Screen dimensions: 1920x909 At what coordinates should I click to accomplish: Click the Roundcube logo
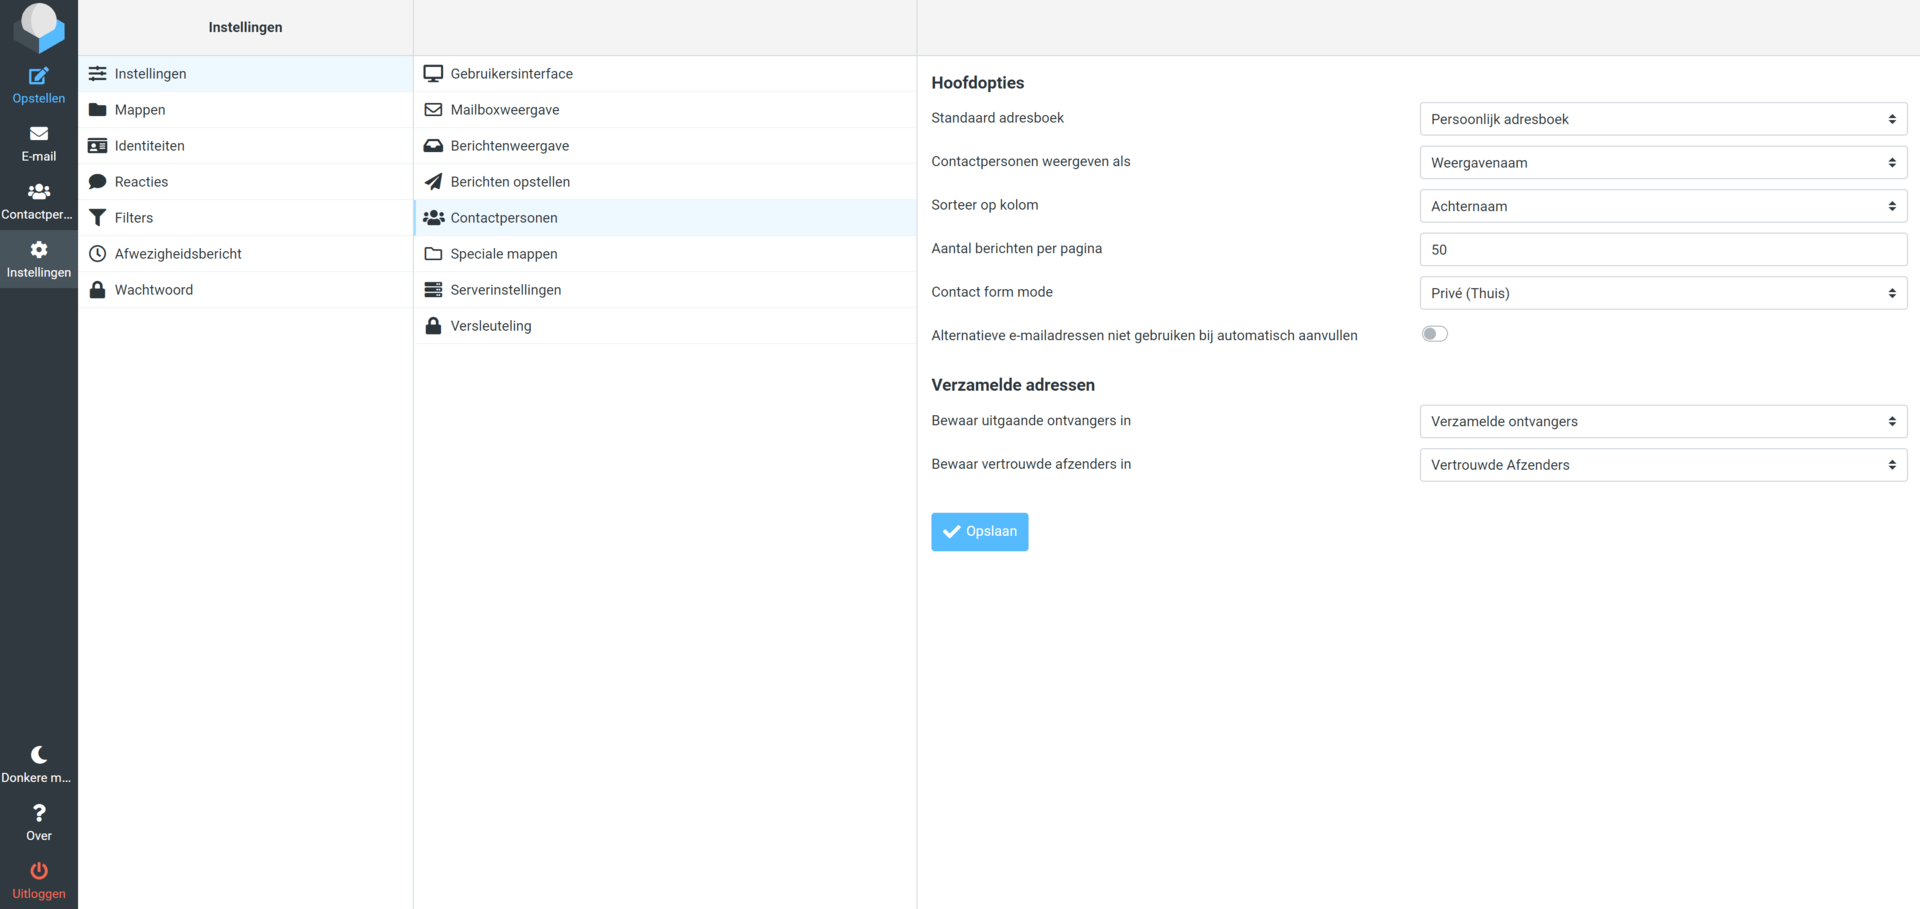click(x=39, y=27)
